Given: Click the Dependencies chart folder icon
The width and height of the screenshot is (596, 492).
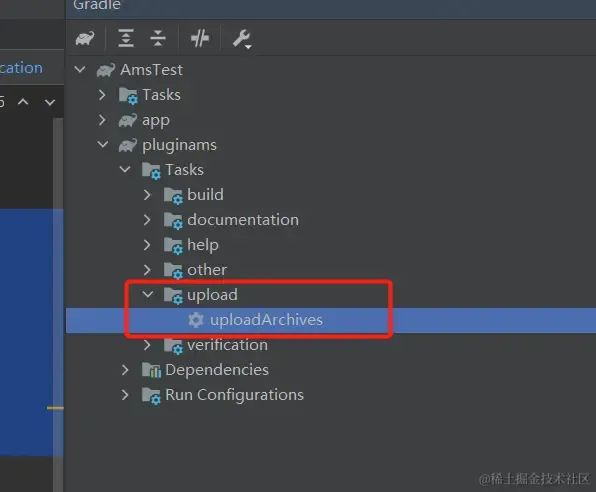Looking at the screenshot, I should (x=151, y=370).
